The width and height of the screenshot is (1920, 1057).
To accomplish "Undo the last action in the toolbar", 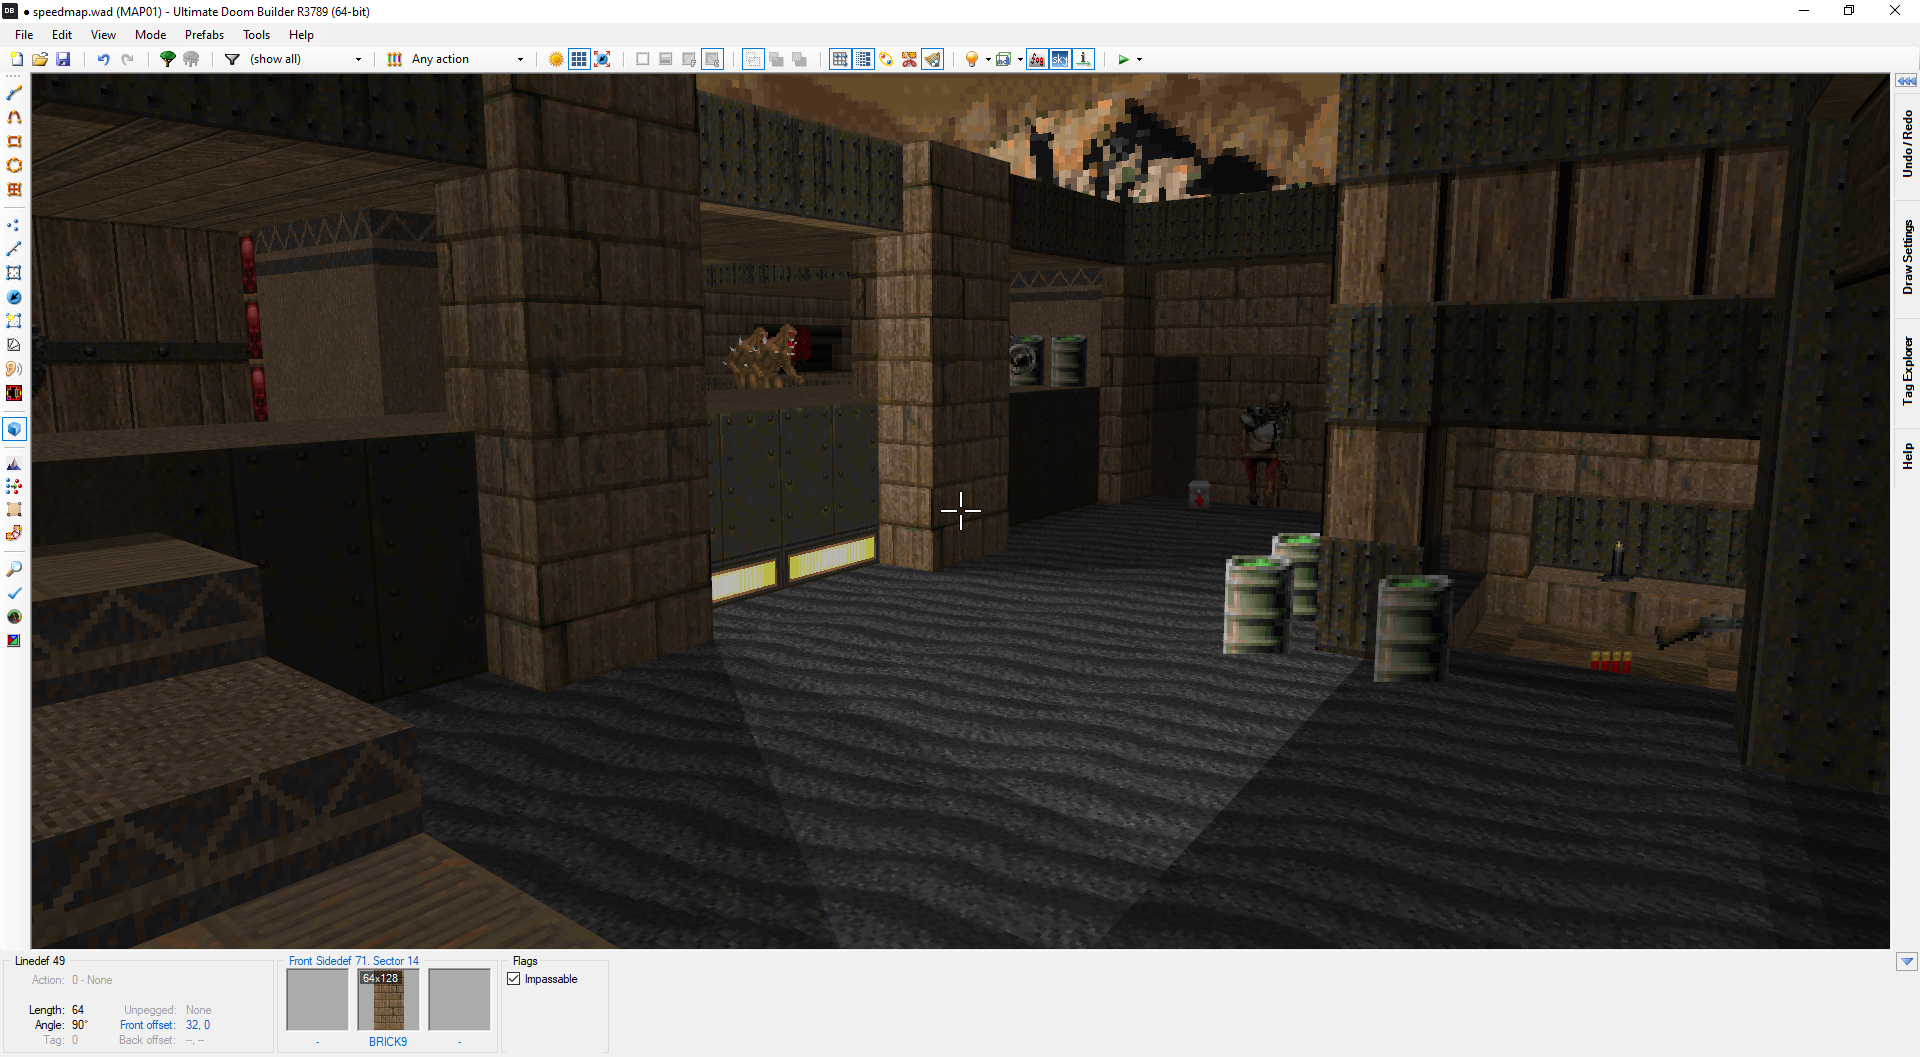I will click(103, 59).
